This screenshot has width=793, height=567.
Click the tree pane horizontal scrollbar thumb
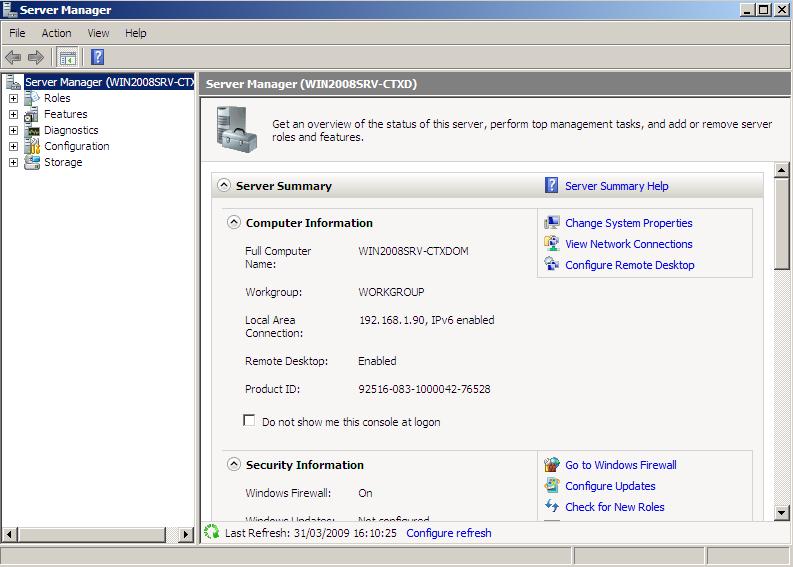(92, 534)
